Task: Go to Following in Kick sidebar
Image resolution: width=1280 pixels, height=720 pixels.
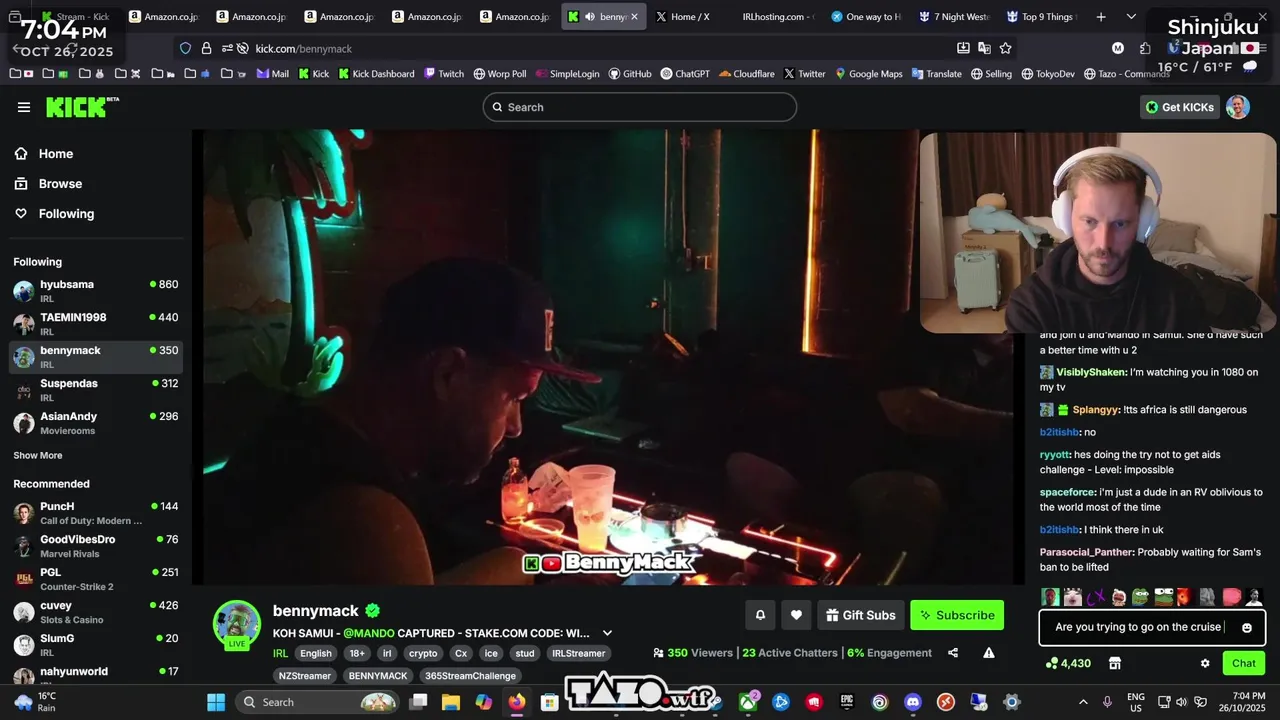Action: (66, 214)
